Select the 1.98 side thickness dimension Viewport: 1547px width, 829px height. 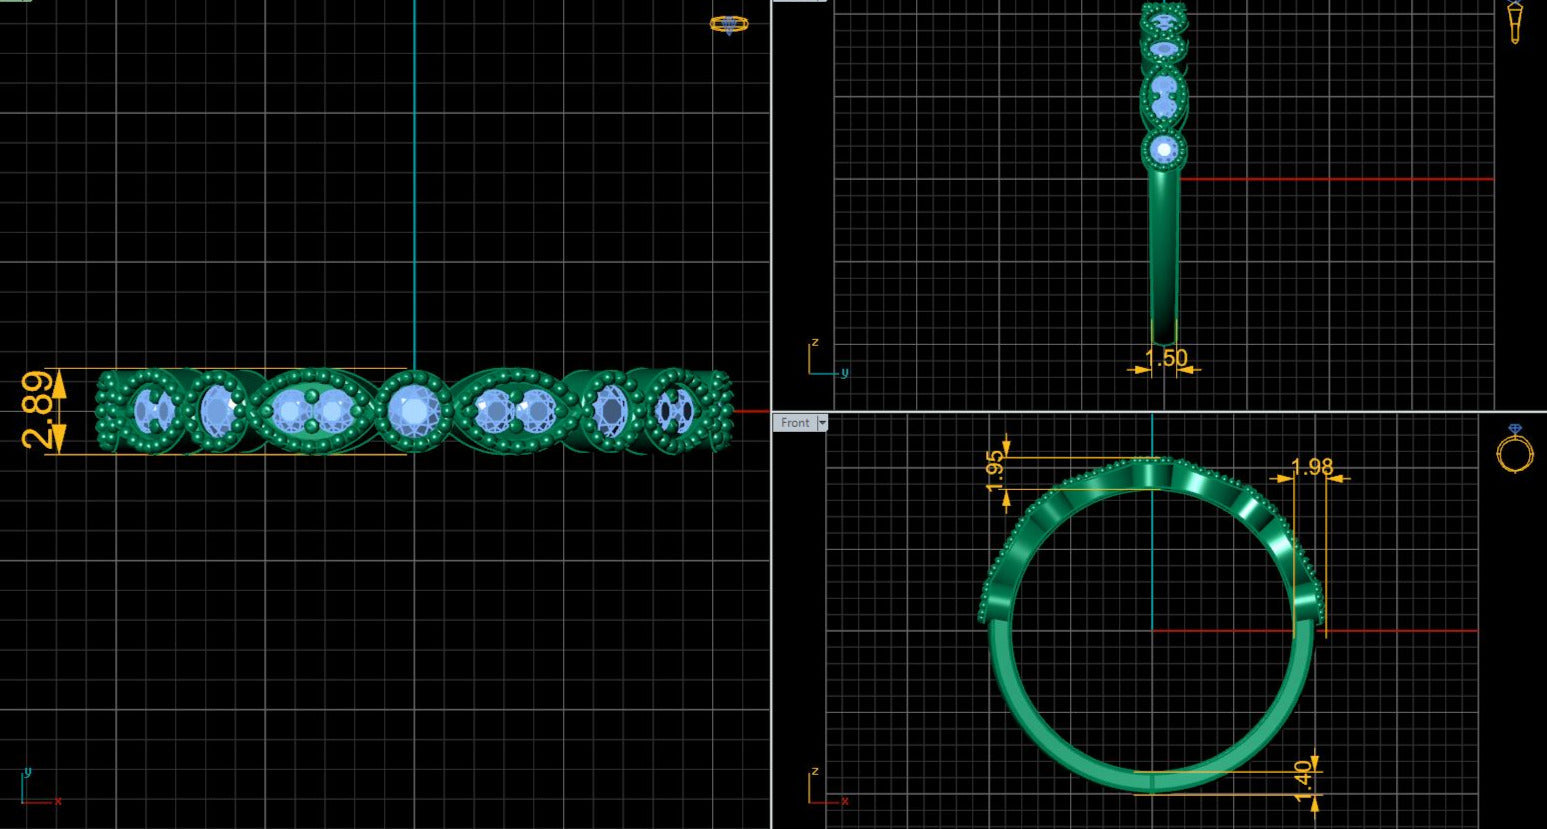click(1311, 467)
